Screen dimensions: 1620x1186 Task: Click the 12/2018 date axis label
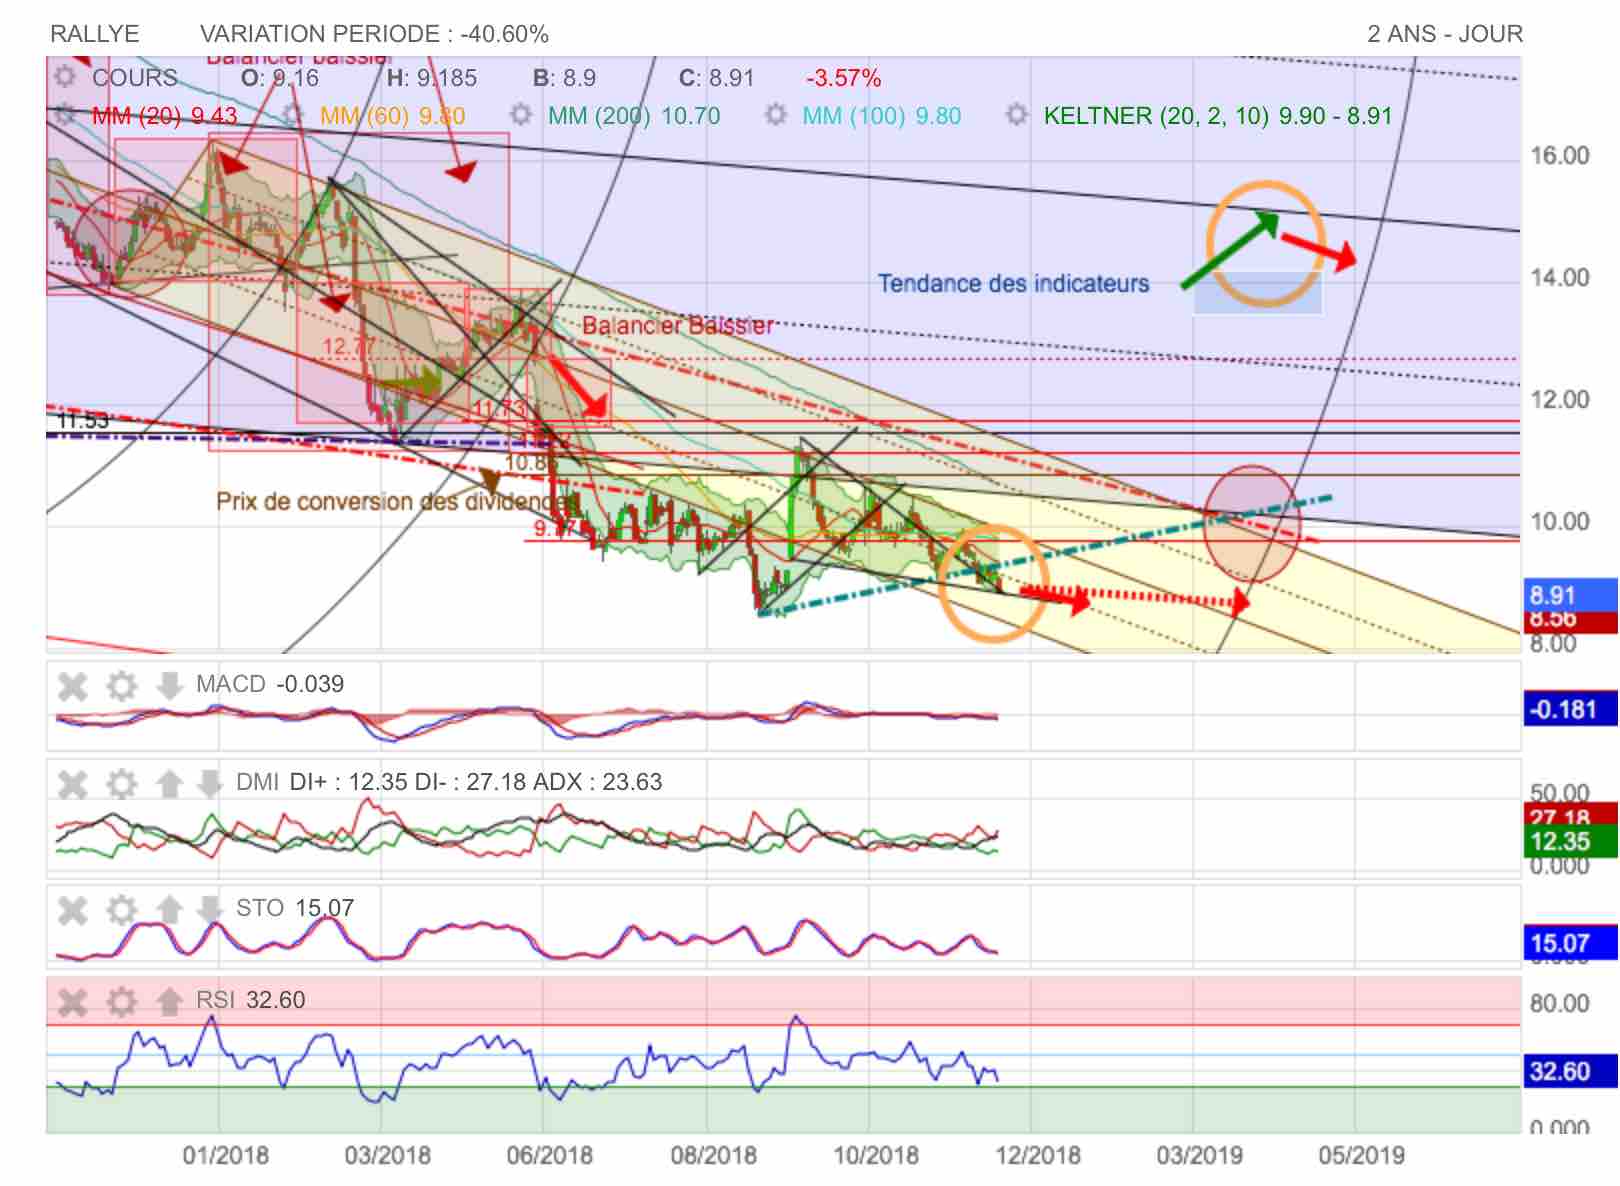click(1038, 1155)
